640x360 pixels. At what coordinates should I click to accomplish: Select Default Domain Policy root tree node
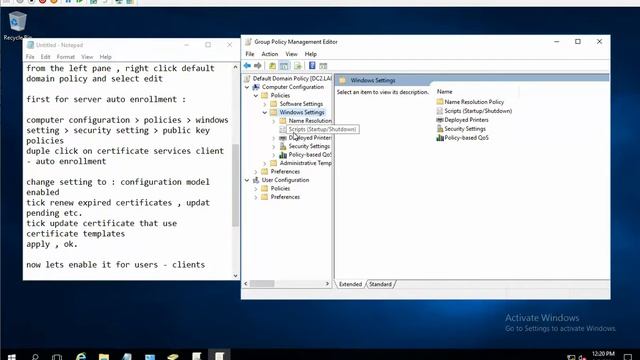[x=292, y=78]
